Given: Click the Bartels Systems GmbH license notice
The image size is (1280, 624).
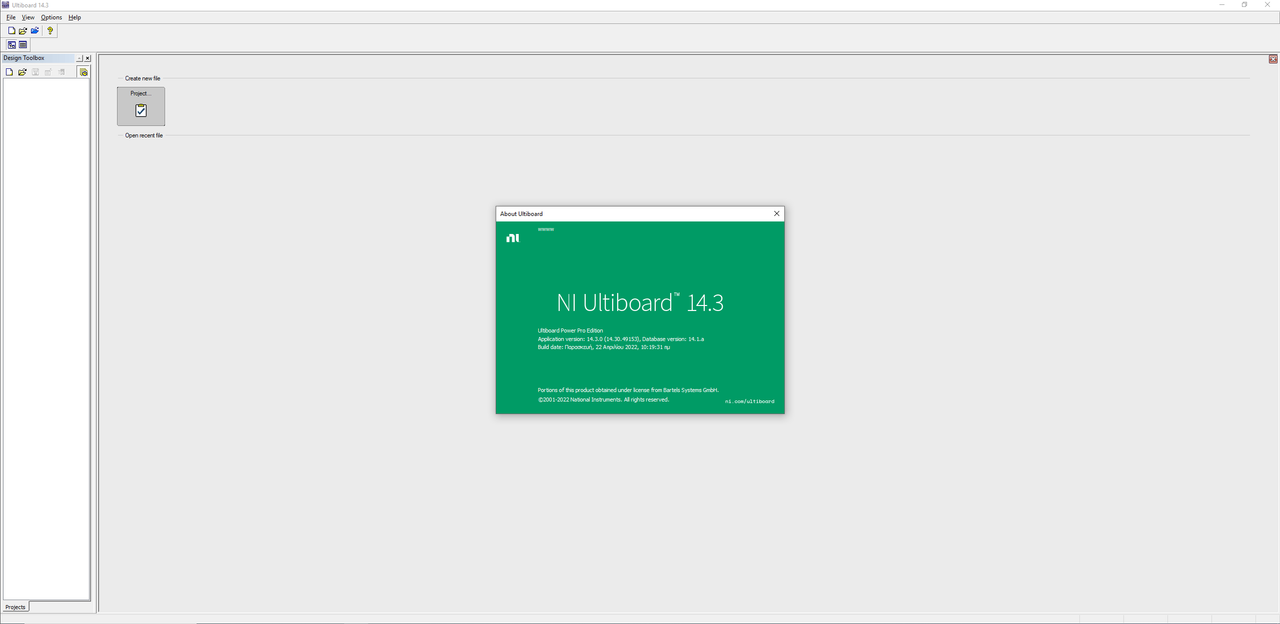Looking at the screenshot, I should pos(628,390).
